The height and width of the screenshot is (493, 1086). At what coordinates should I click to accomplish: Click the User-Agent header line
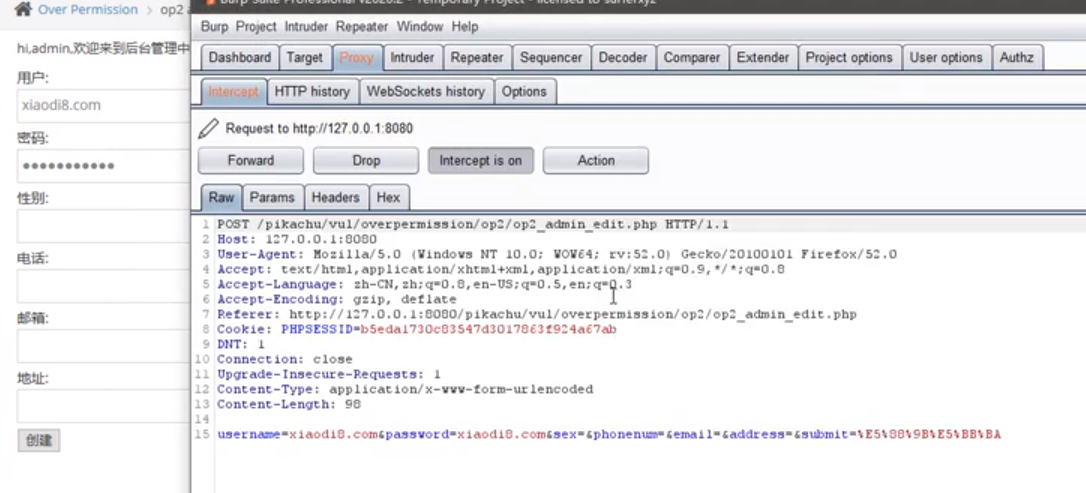(557, 255)
